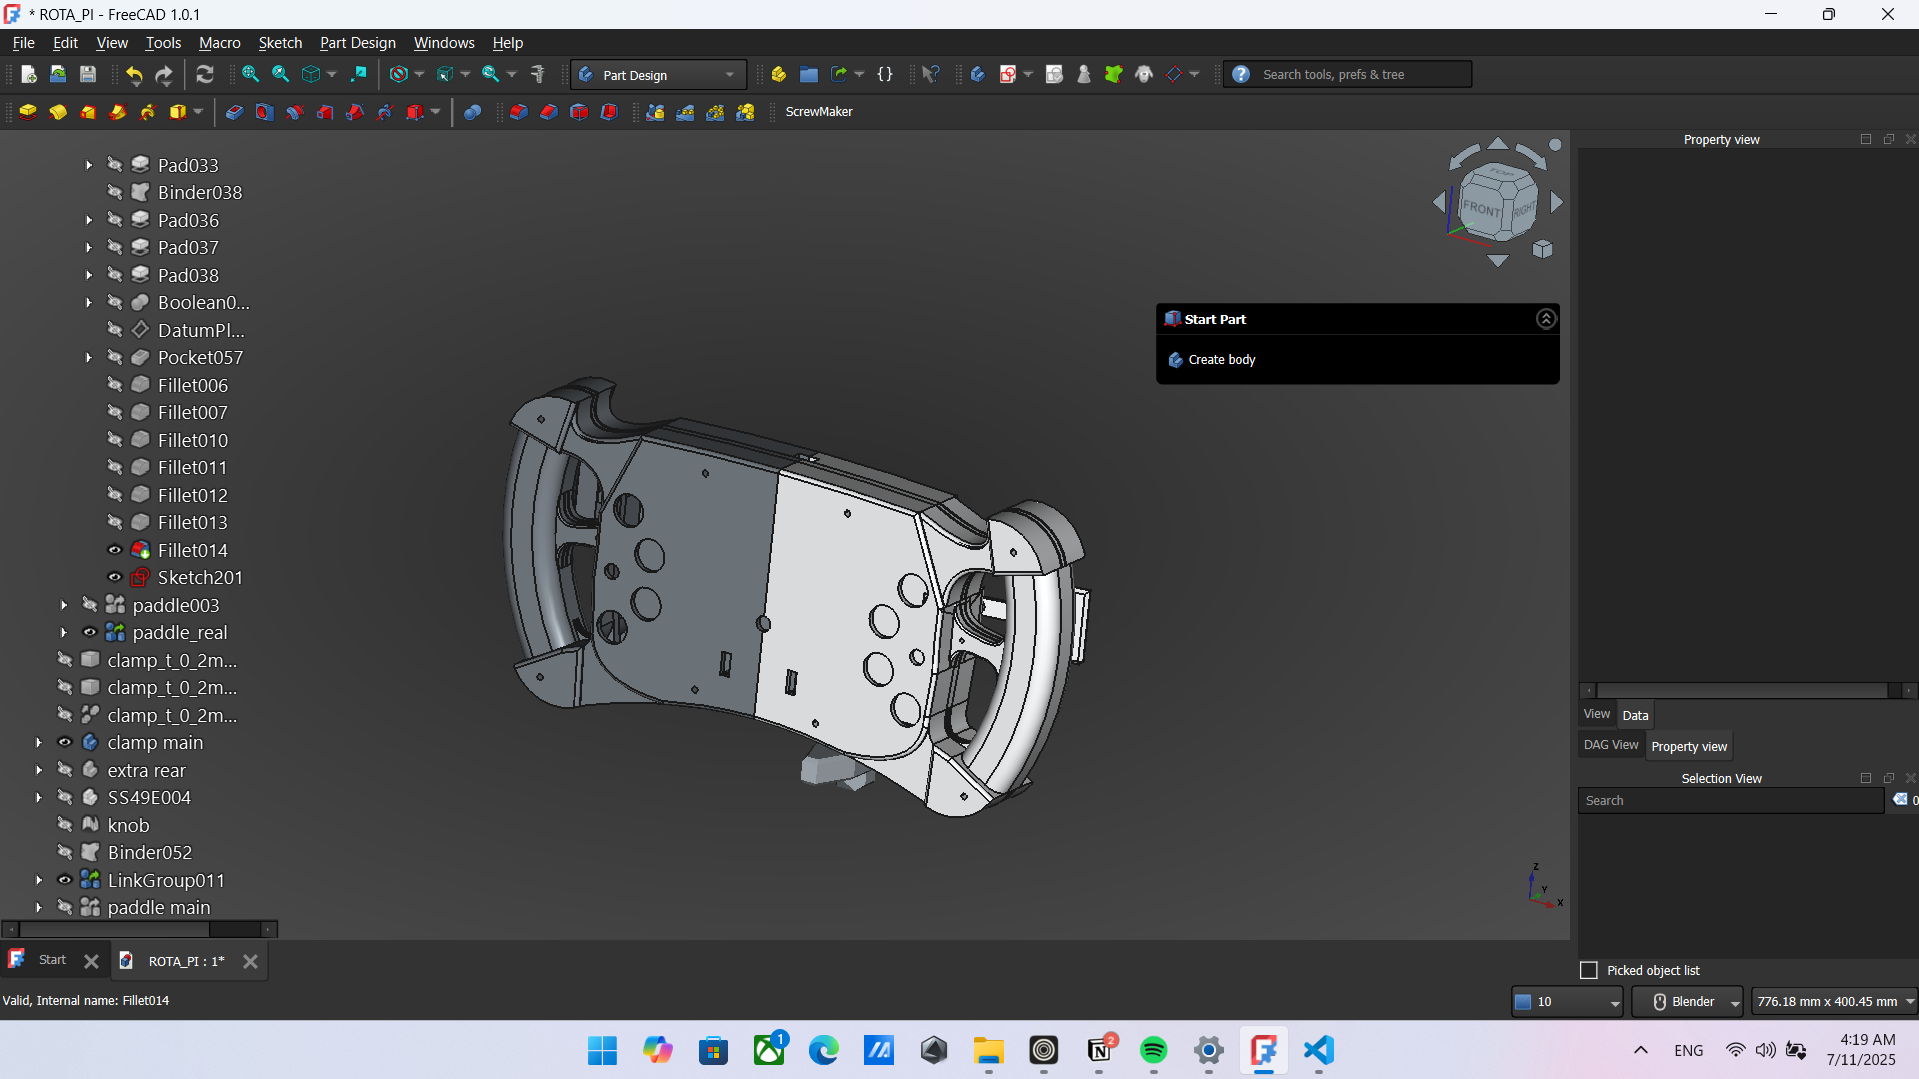Click the What's This help icon
1919x1079 pixels.
point(930,74)
